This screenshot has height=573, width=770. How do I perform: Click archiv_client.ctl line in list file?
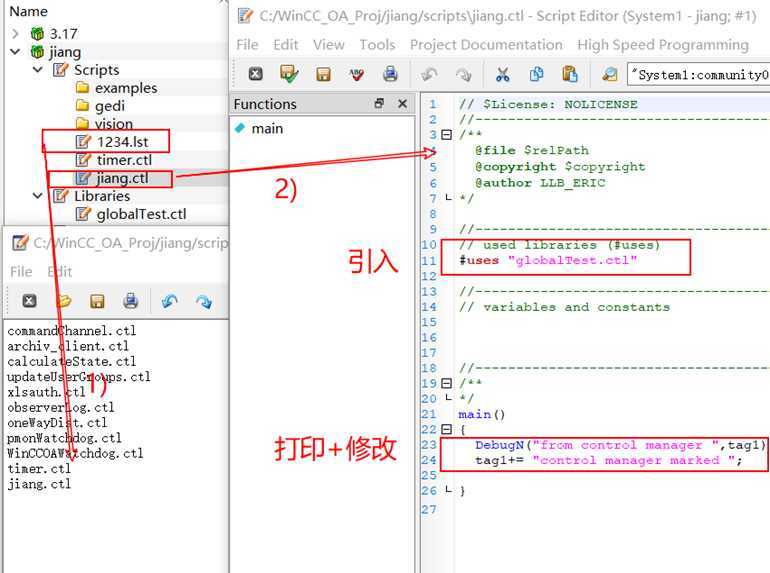pyautogui.click(x=68, y=346)
